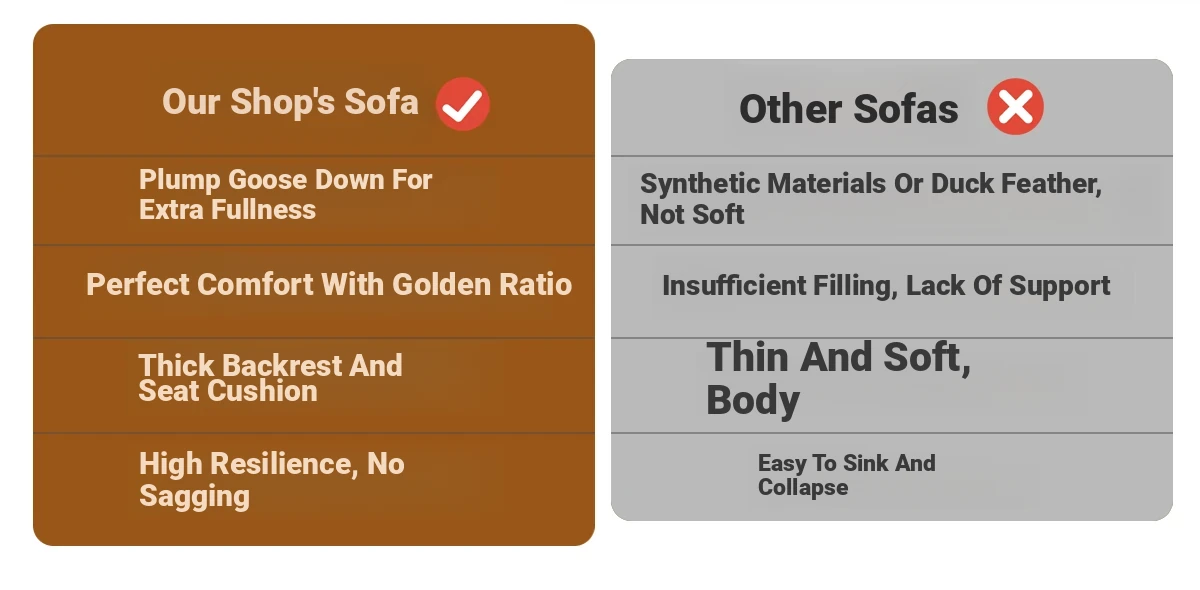Click the word "Collapse" in gray panel
The height and width of the screenshot is (590, 1200).
[802, 488]
